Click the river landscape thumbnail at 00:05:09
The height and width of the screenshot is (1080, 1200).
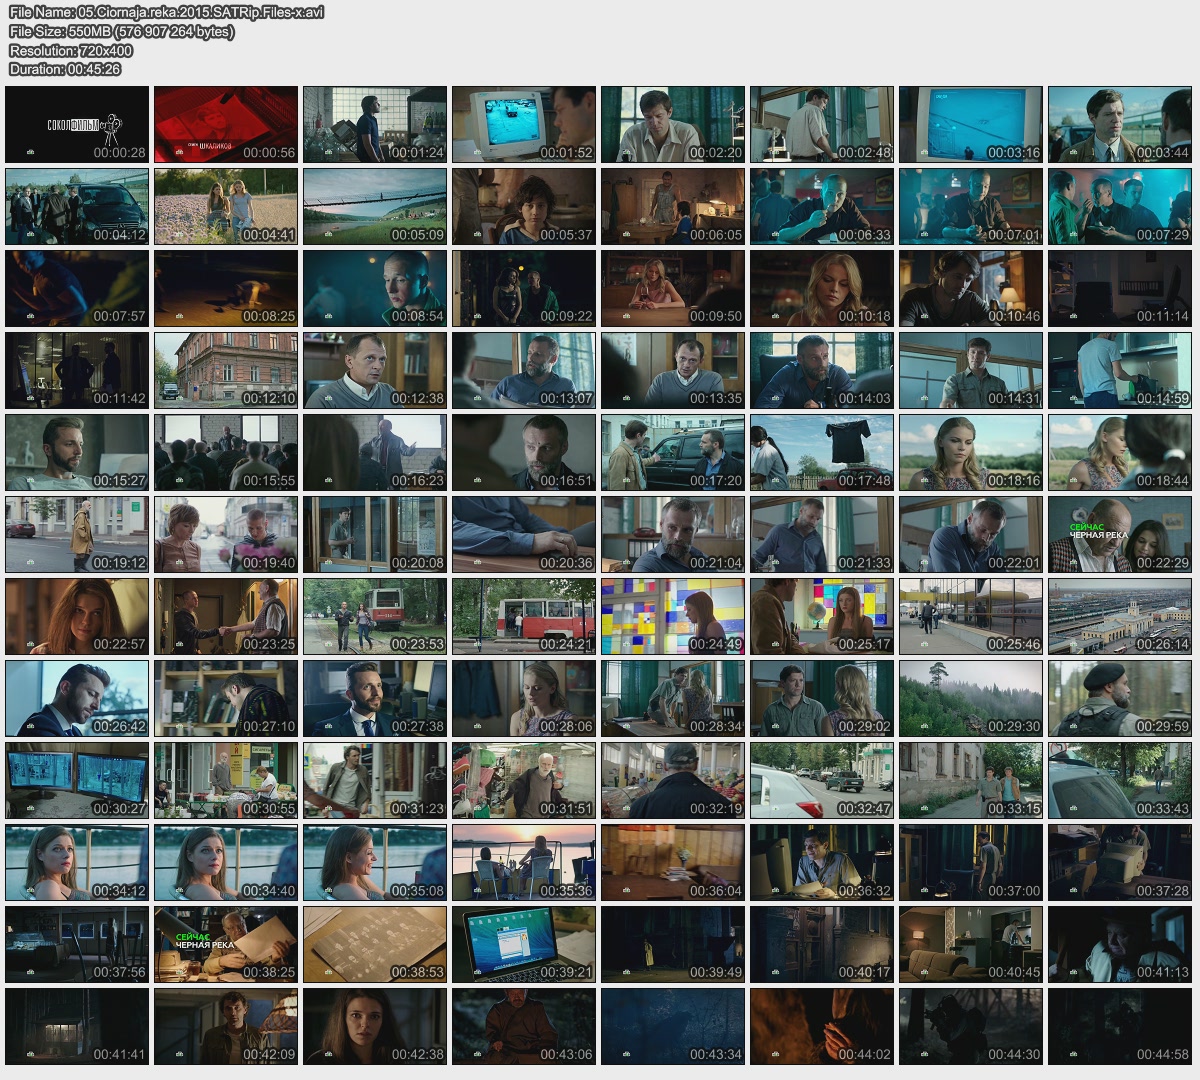click(375, 206)
